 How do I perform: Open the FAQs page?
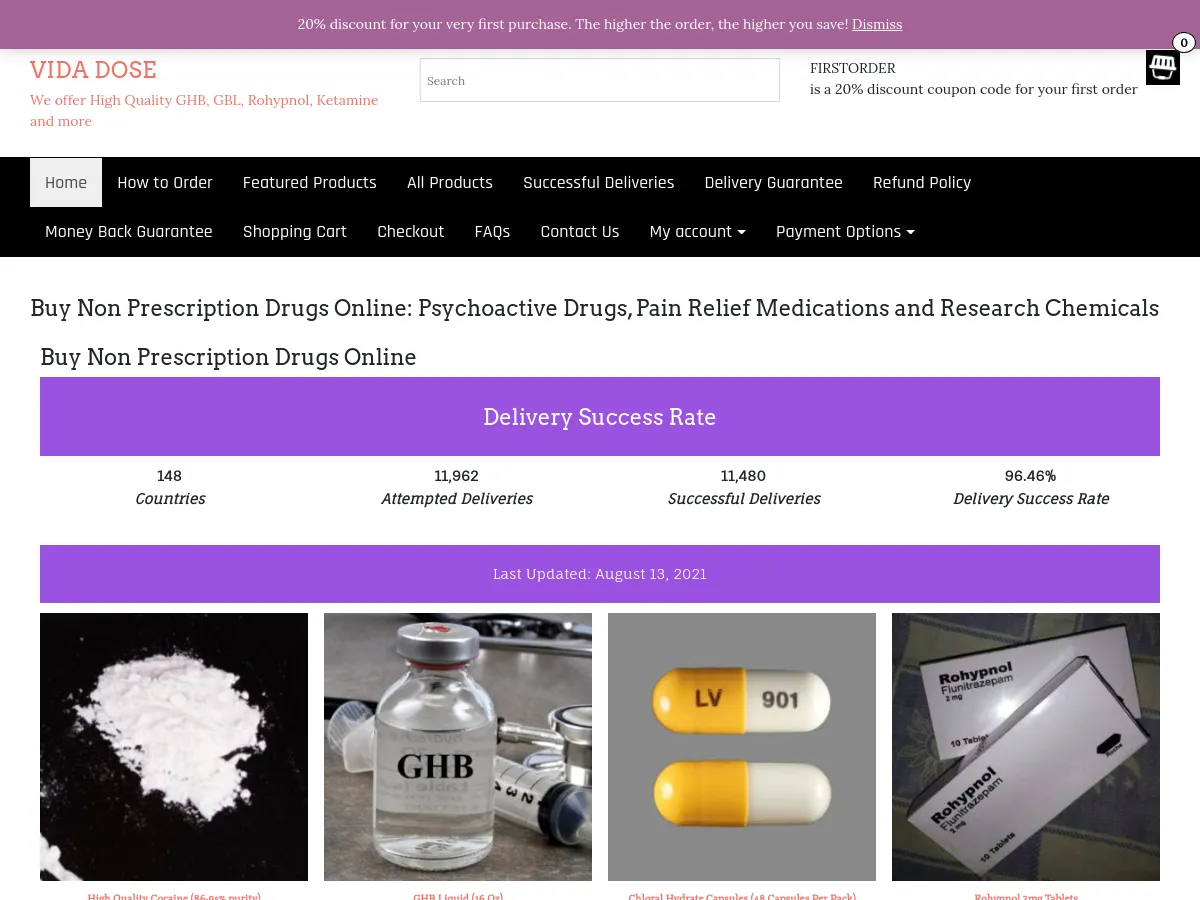pyautogui.click(x=492, y=231)
